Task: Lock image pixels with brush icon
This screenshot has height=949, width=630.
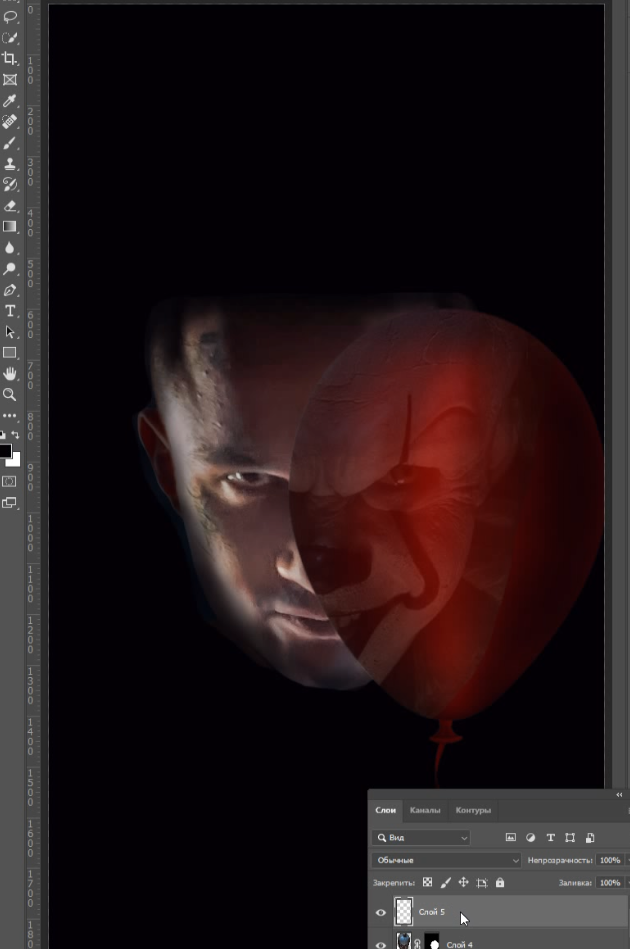Action: (445, 882)
